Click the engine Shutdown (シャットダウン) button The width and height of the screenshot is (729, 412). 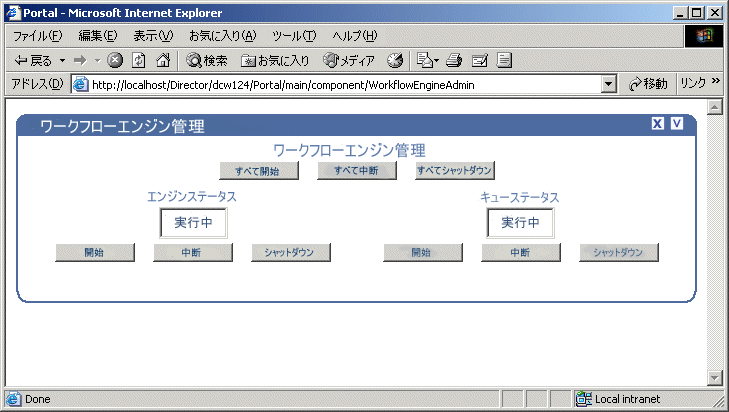click(x=291, y=253)
